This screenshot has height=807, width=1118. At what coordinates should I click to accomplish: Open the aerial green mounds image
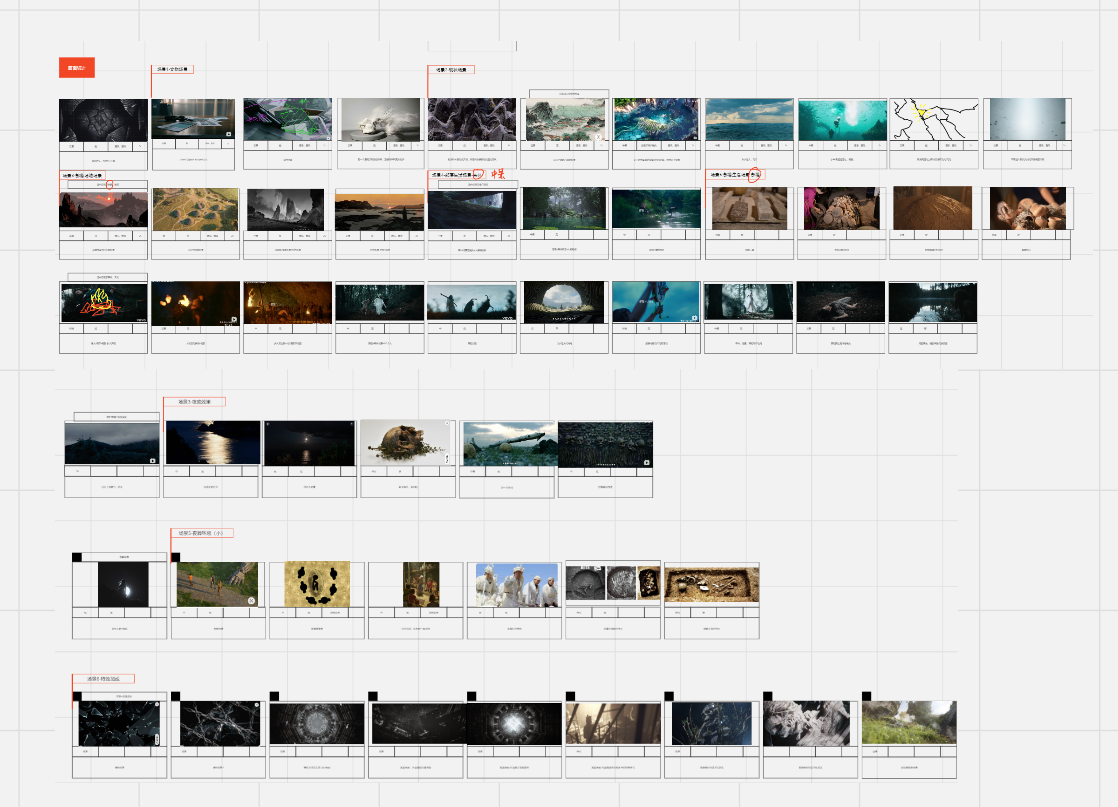(195, 210)
